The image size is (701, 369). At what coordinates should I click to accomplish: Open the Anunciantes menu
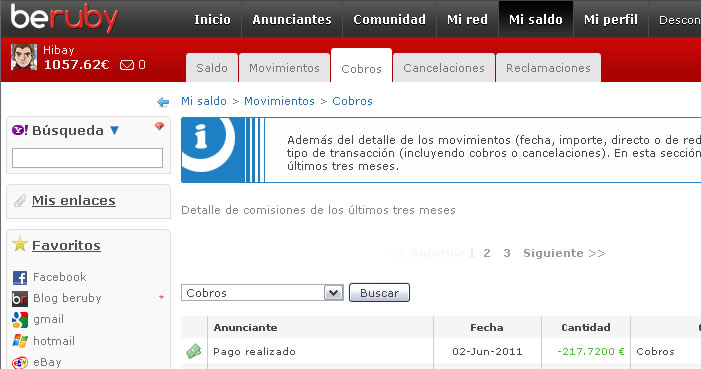point(292,19)
